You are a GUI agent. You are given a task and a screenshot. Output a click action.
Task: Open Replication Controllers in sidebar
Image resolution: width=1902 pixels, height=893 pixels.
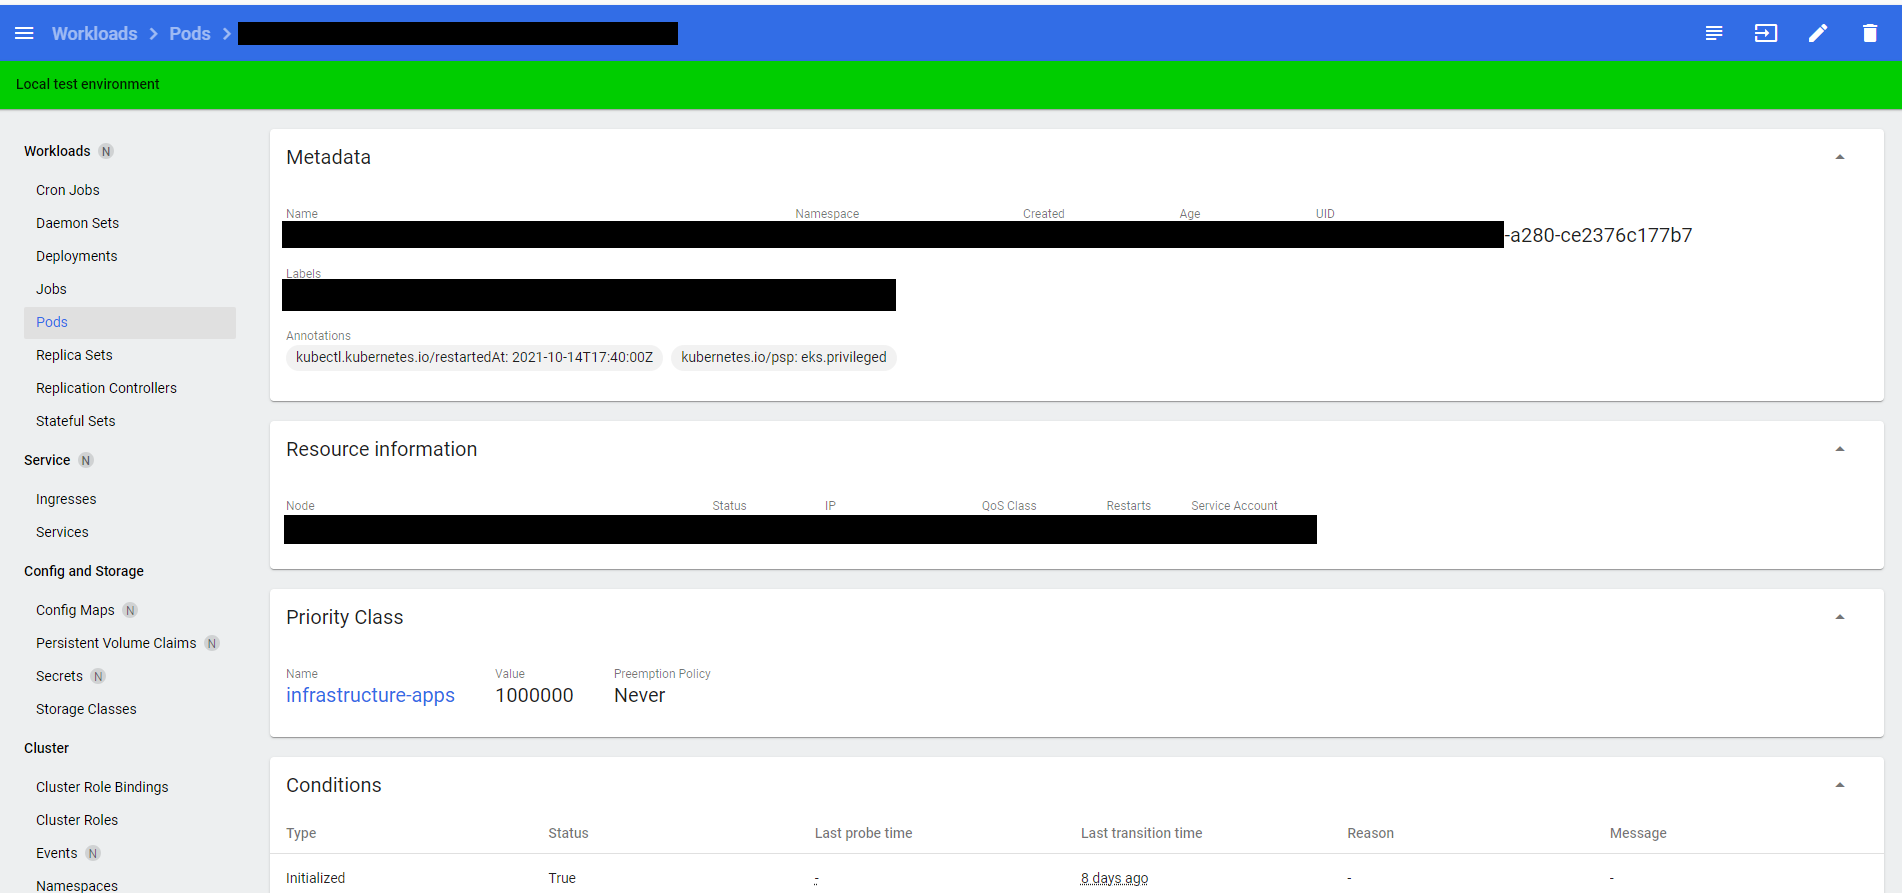coord(106,388)
